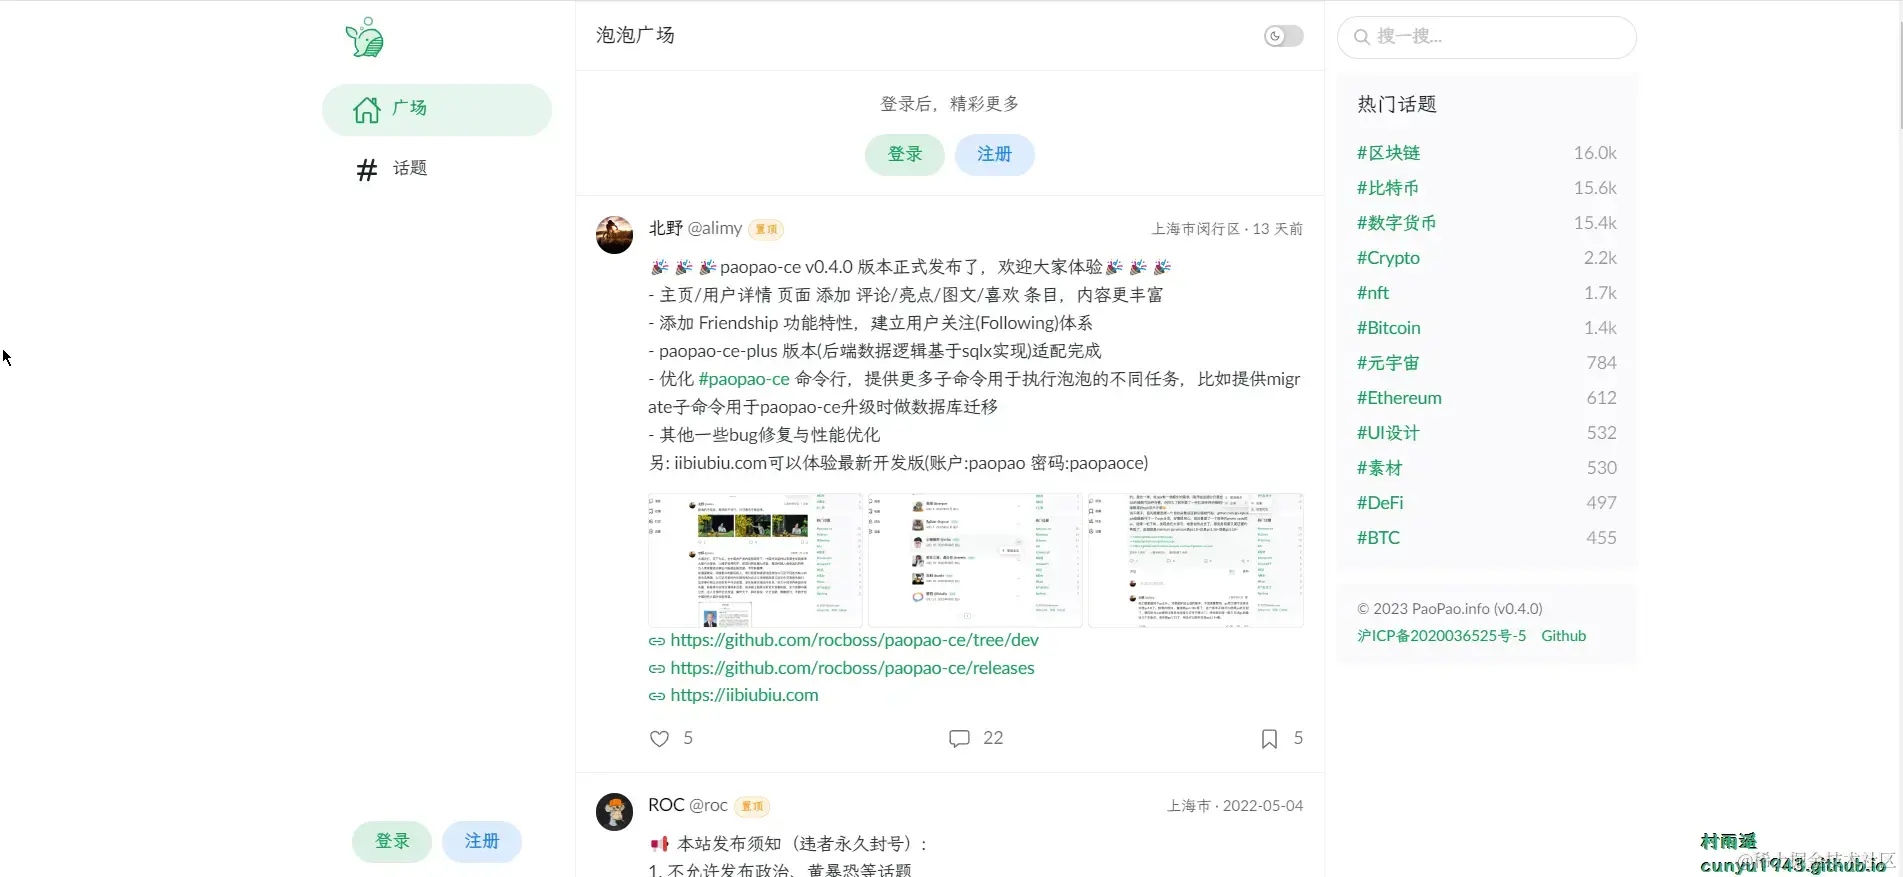Open the #素材 hot topic
The height and width of the screenshot is (877, 1903).
click(x=1380, y=468)
